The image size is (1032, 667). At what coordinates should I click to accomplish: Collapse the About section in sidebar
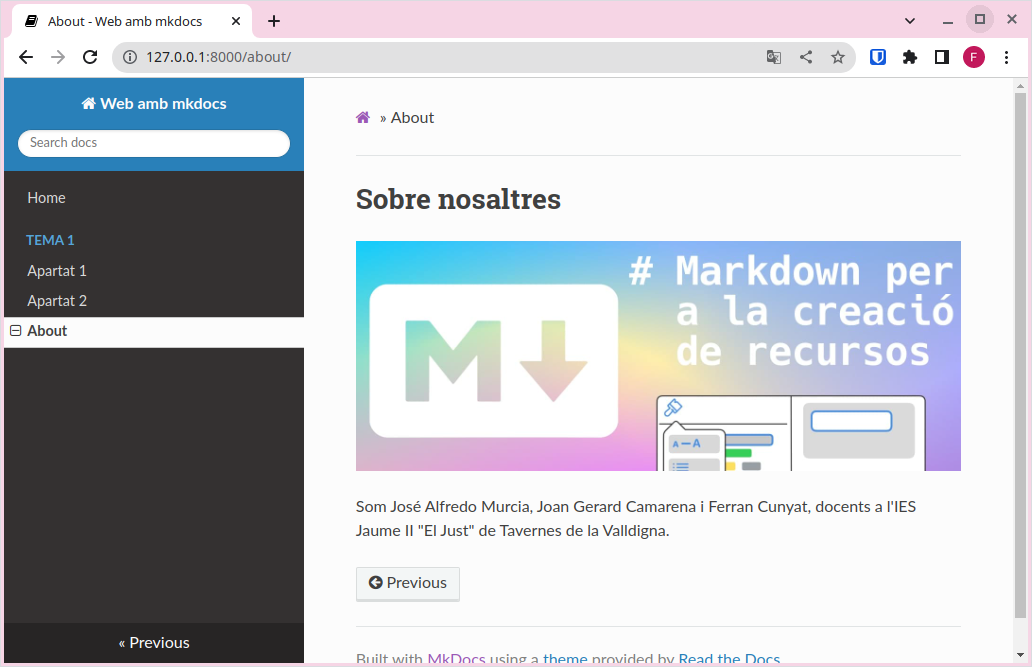[x=16, y=331]
